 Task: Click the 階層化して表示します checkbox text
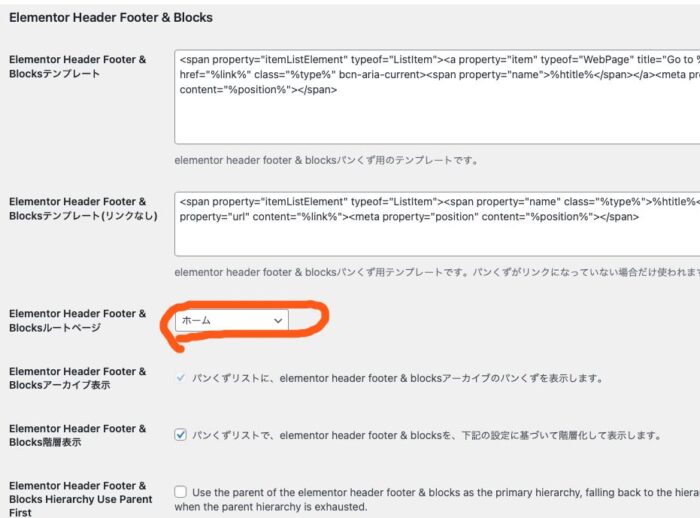(x=425, y=435)
